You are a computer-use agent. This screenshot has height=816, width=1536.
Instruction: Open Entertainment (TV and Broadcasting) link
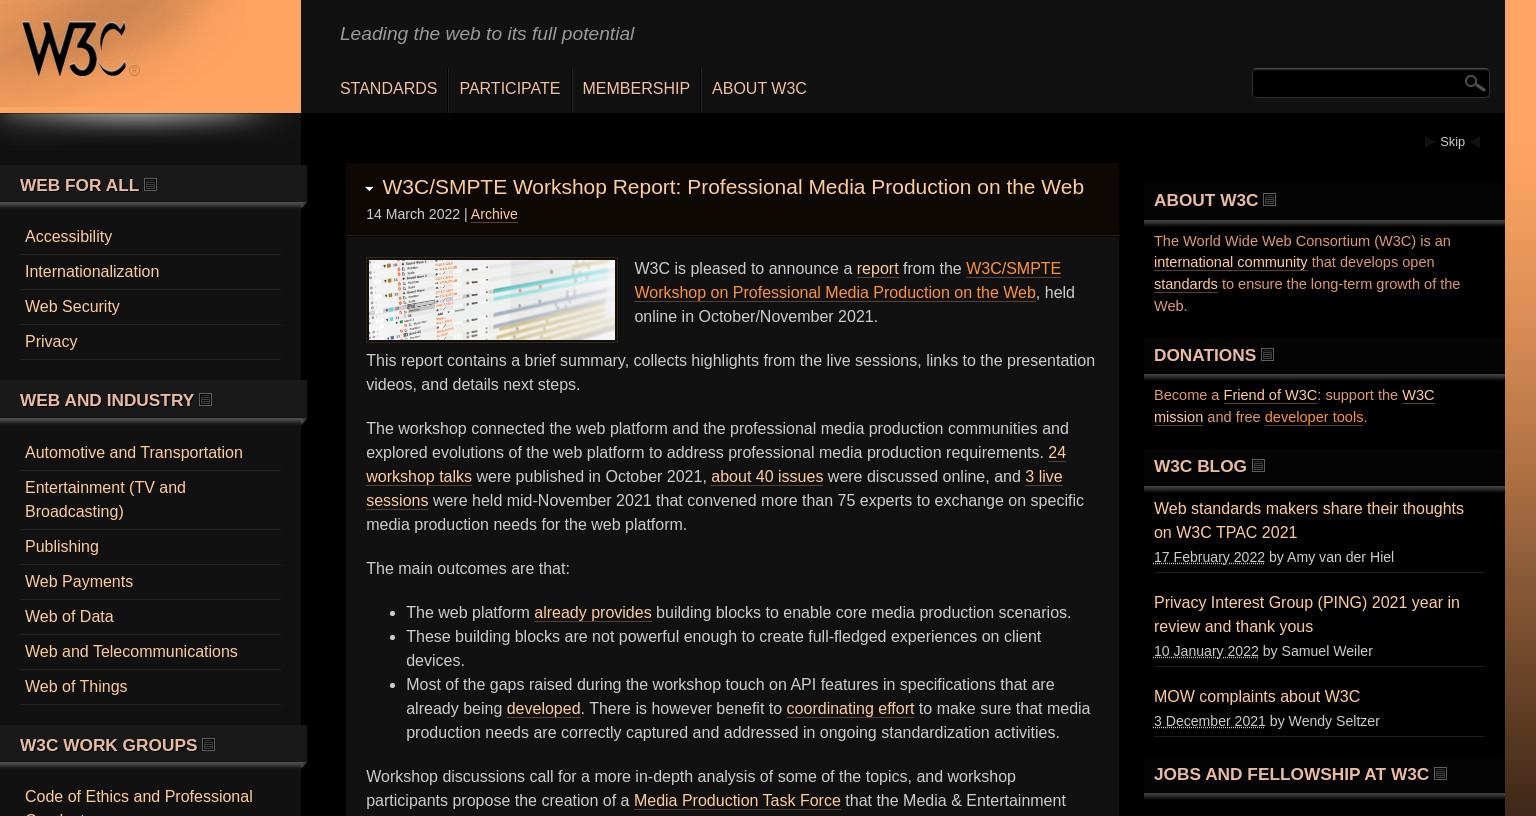click(x=105, y=499)
